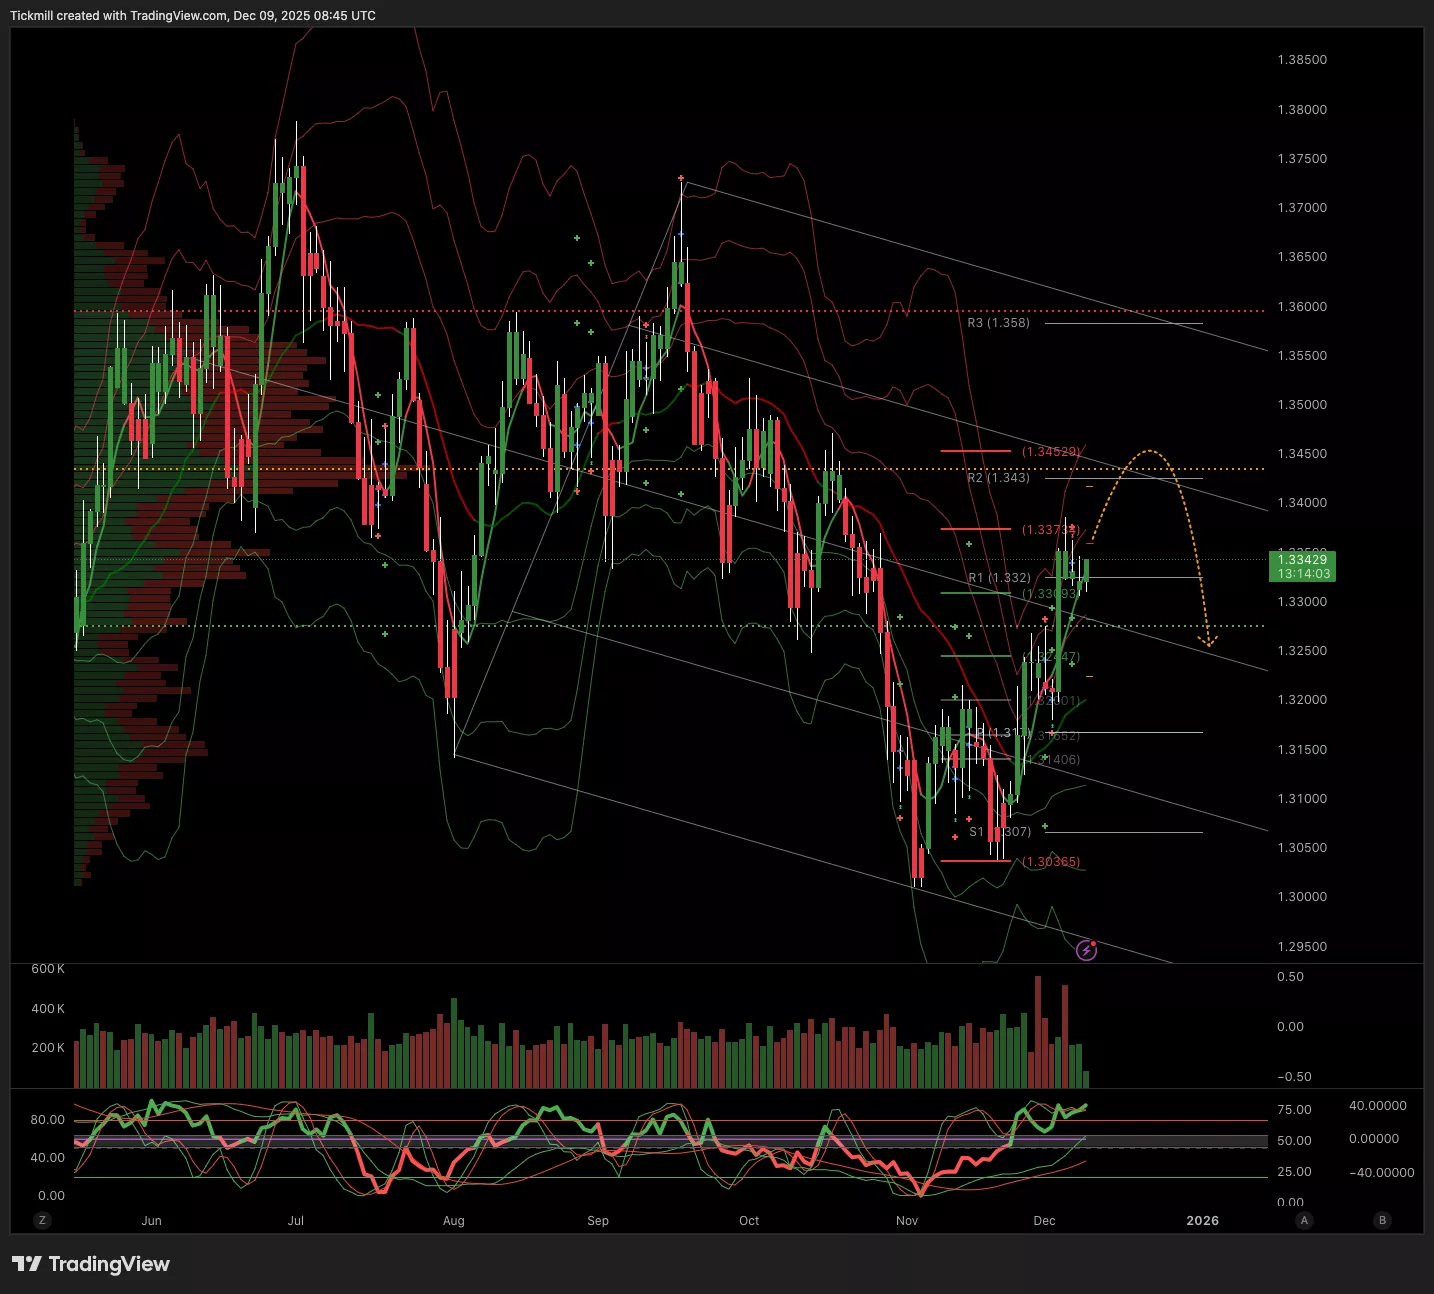This screenshot has height=1294, width=1434.
Task: Click the R2 (1.343) pivot label
Action: (x=998, y=478)
